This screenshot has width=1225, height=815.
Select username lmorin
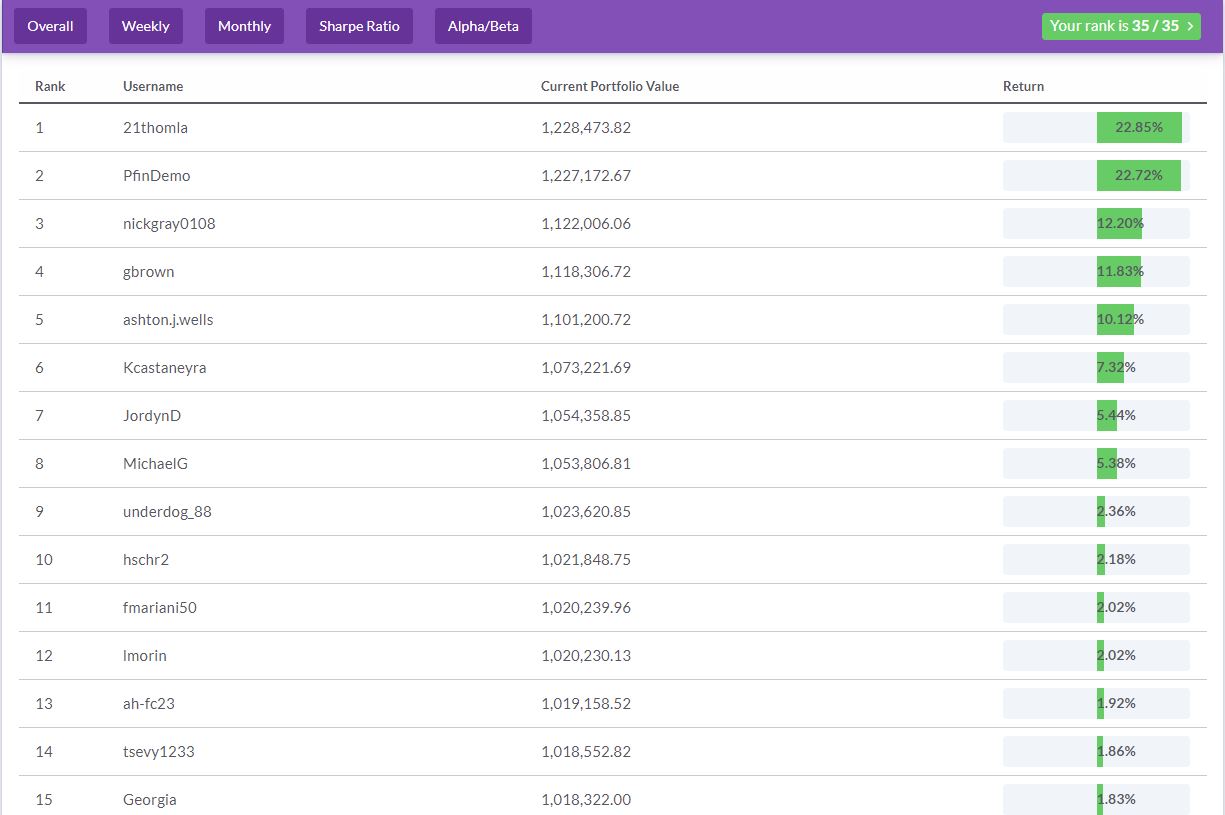point(145,656)
